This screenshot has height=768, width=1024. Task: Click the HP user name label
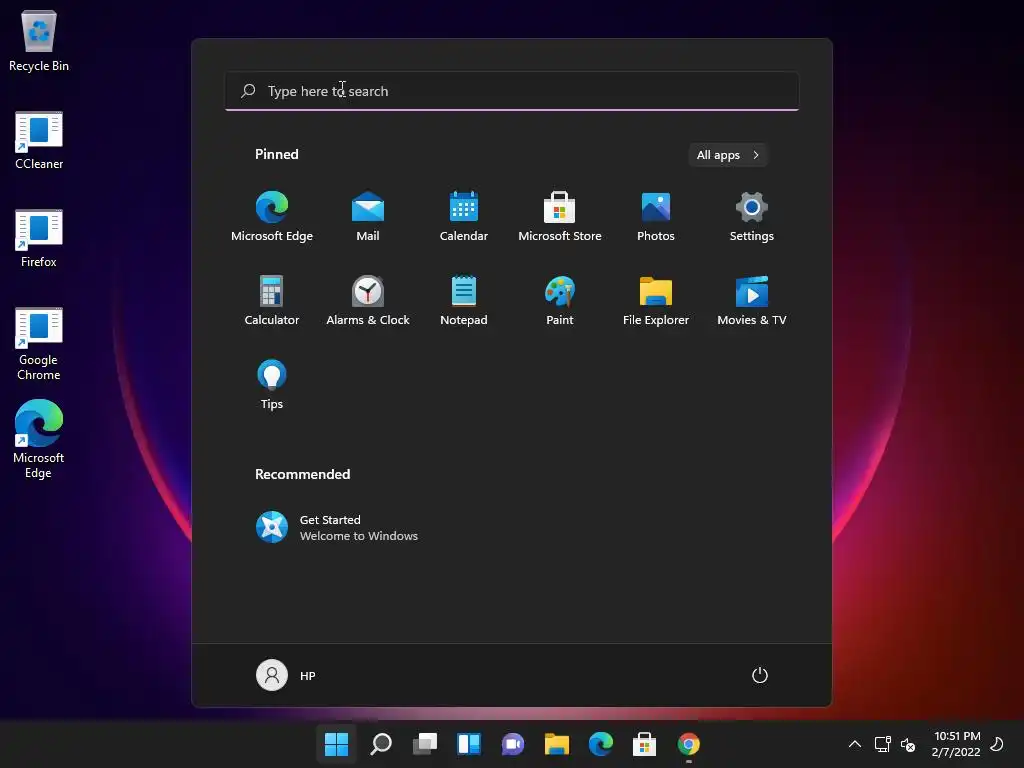click(x=308, y=676)
